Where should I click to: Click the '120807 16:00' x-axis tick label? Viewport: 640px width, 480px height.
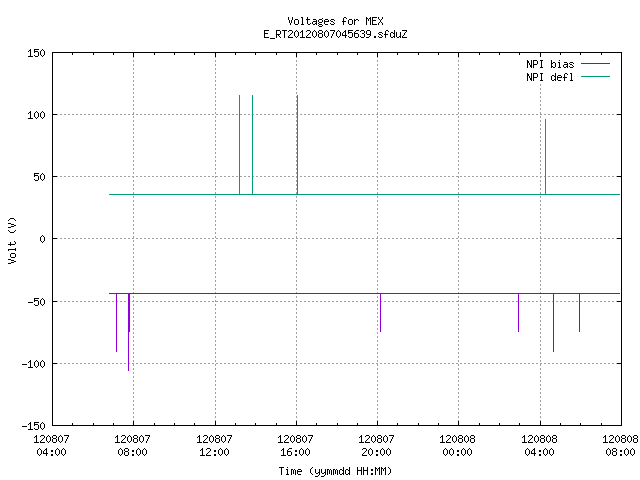pos(295,446)
